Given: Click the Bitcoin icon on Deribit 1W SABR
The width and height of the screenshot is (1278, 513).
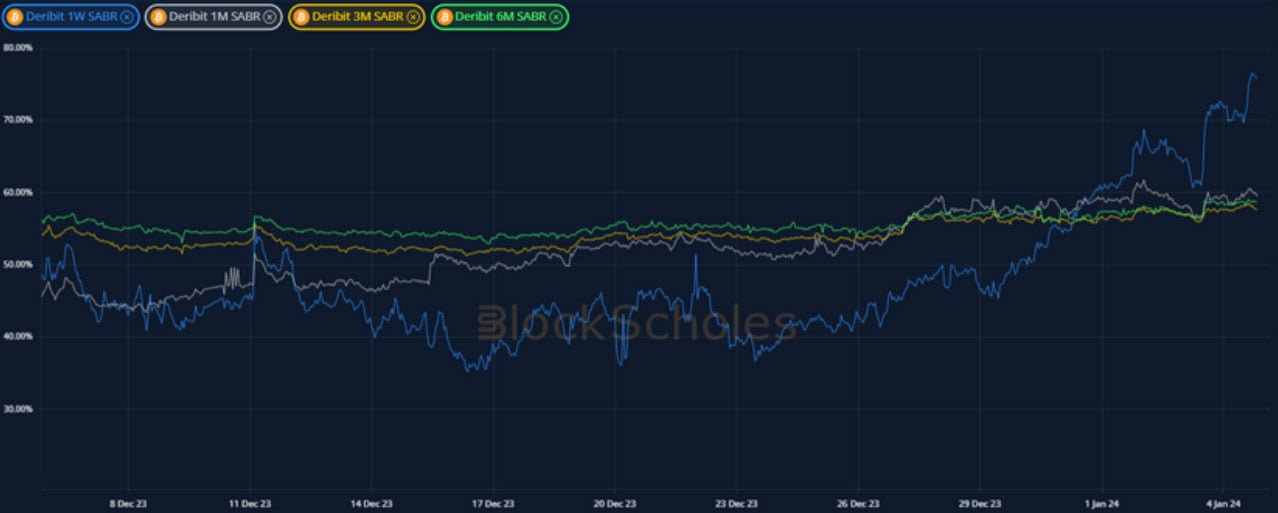Looking at the screenshot, I should coord(15,17).
